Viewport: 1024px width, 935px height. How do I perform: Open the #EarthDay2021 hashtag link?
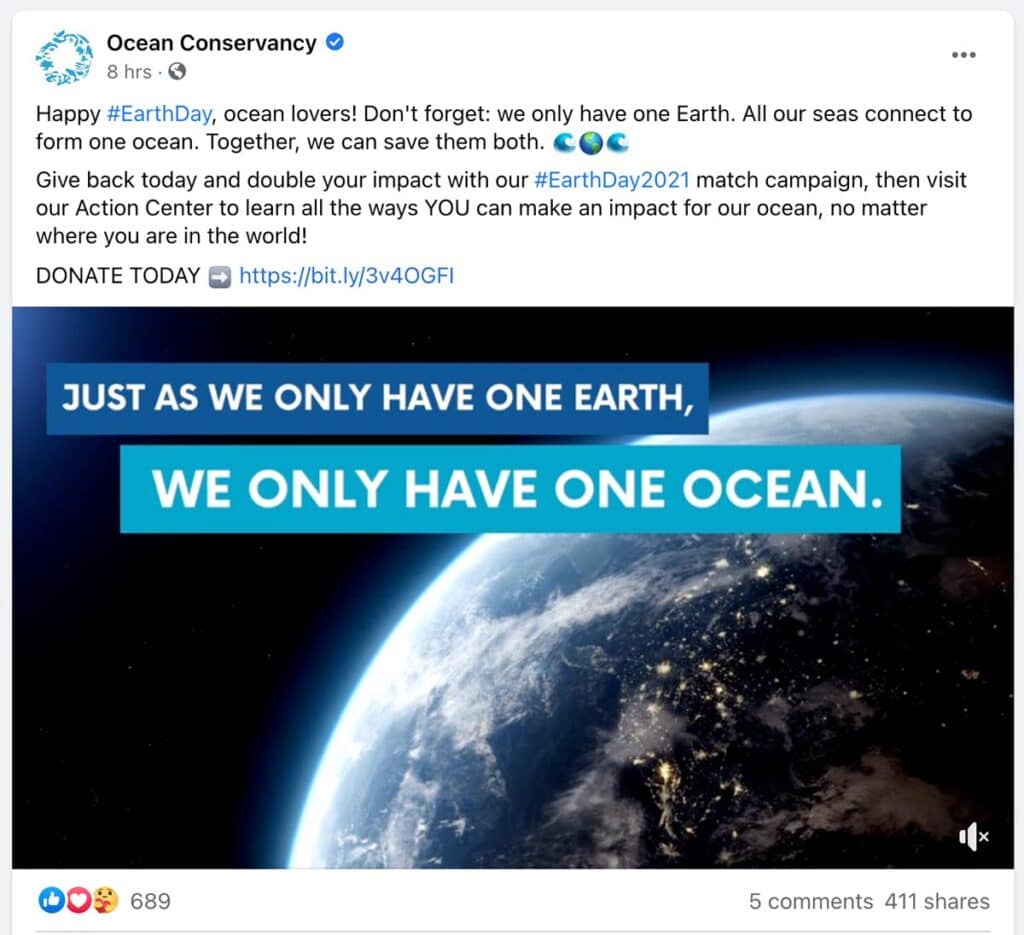coord(611,180)
